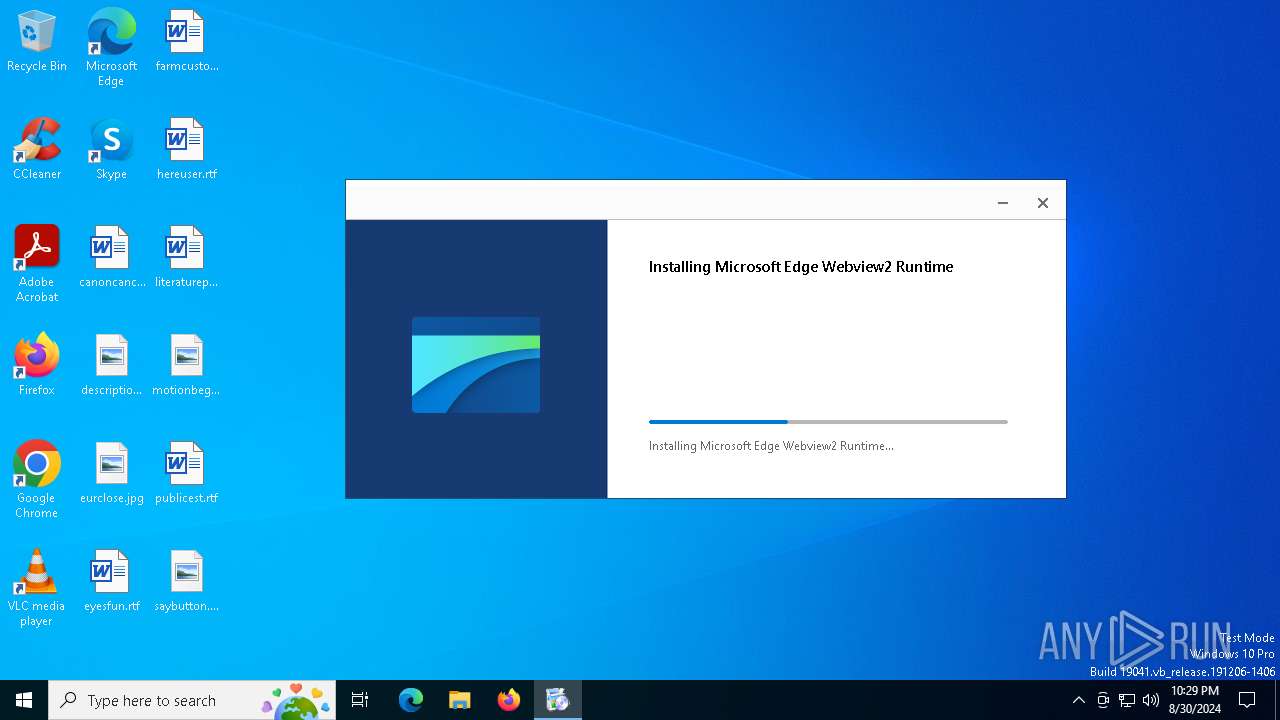
Task: Select the eyesfun.rtf document icon
Action: coord(111,582)
